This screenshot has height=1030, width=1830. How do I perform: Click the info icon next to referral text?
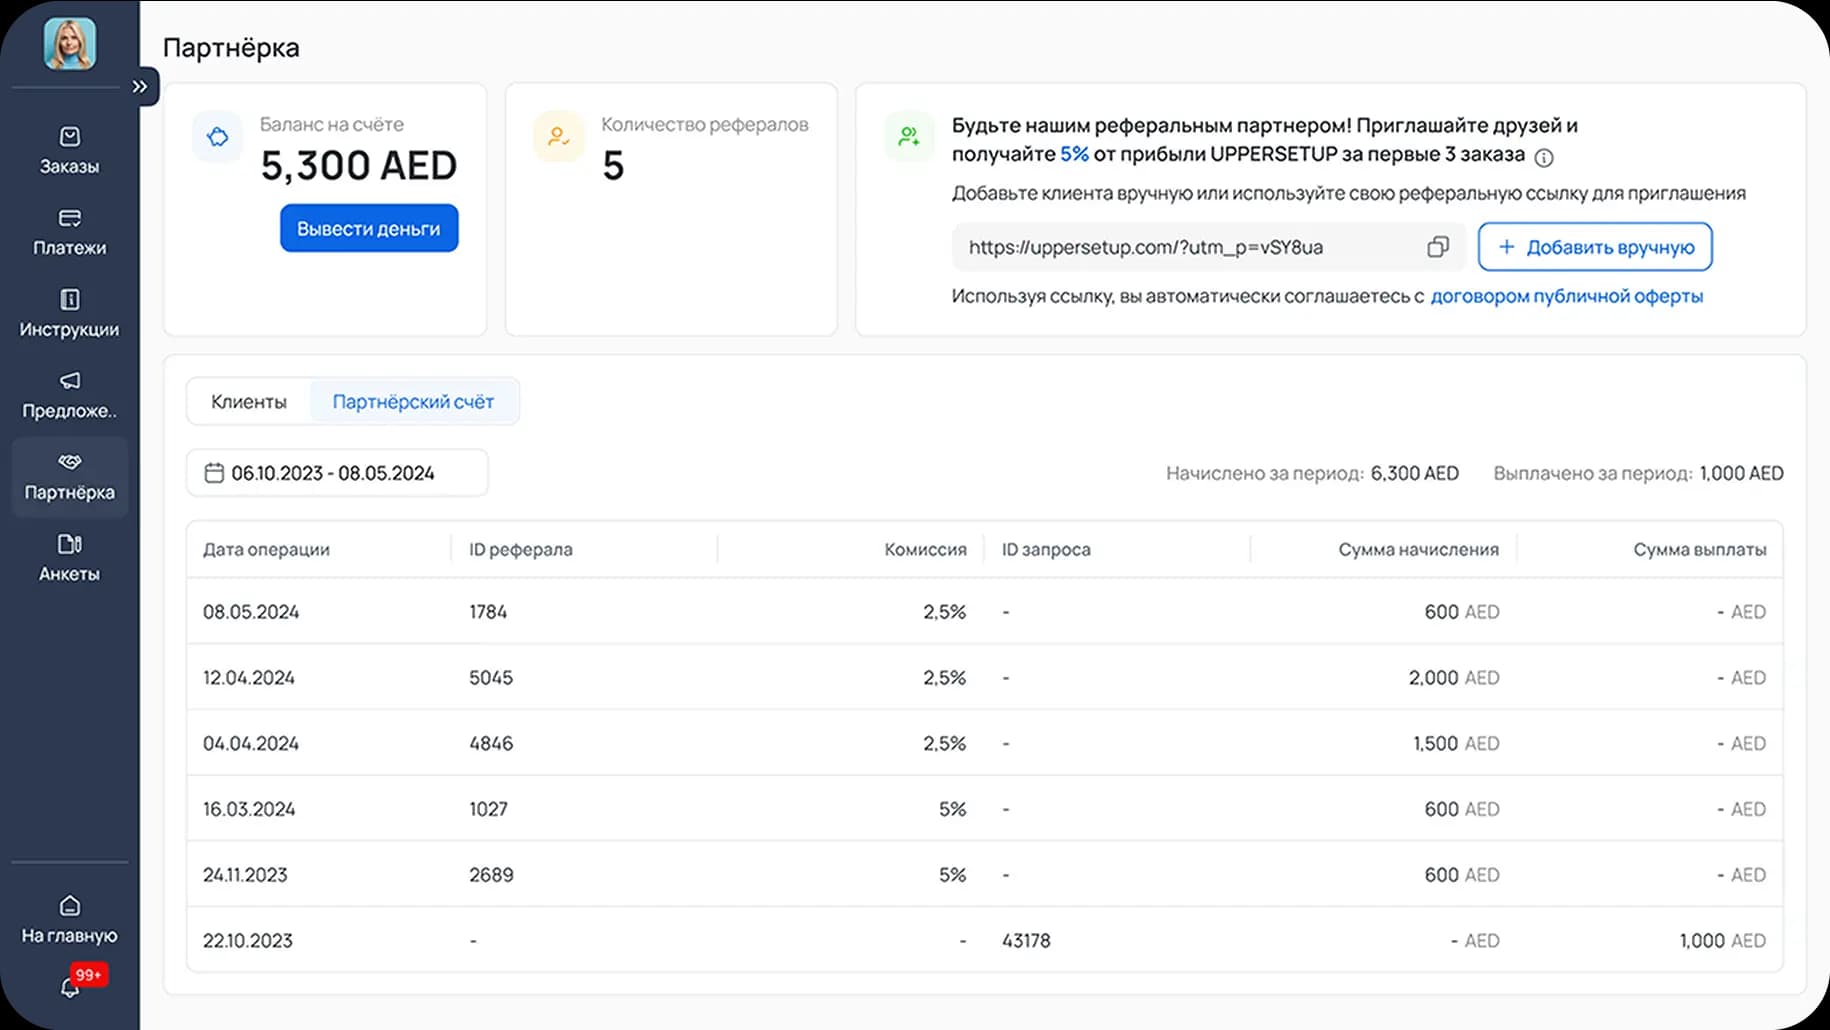point(1544,158)
